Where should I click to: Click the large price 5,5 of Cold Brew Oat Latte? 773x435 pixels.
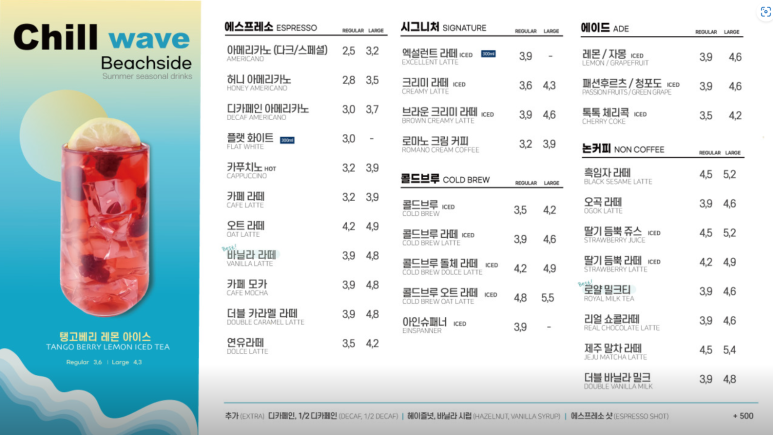pos(548,297)
